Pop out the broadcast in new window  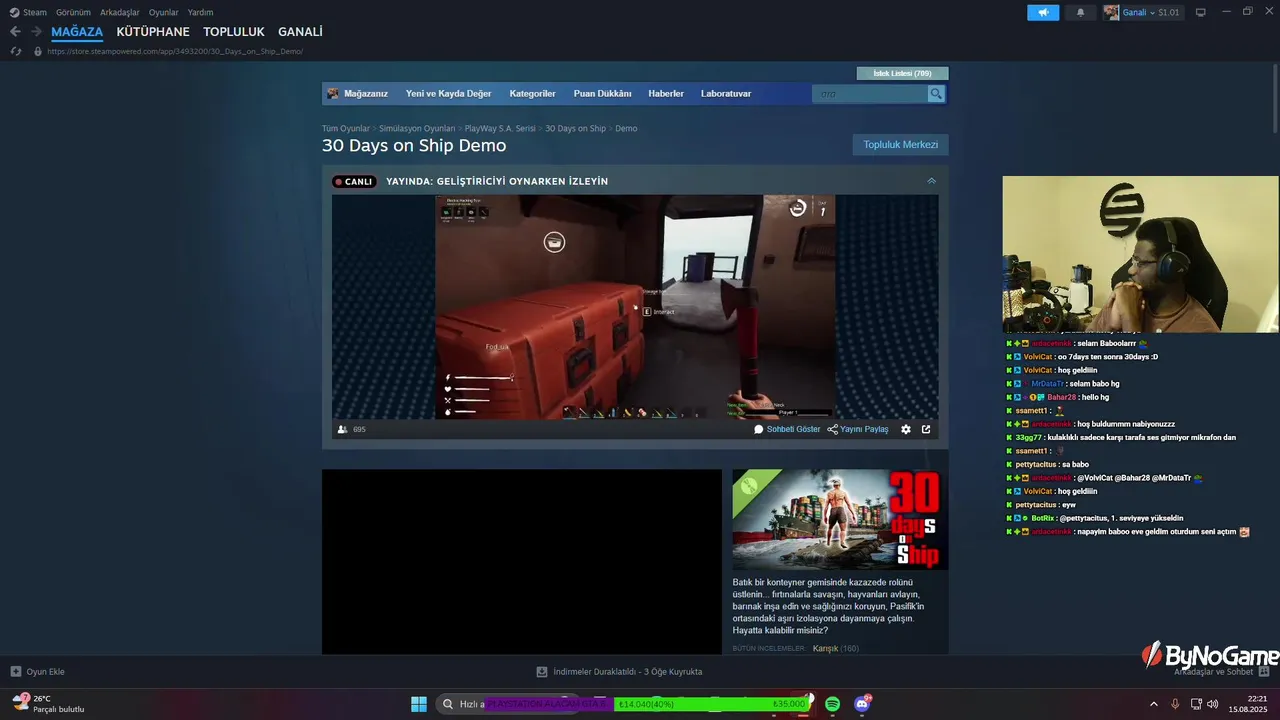[x=926, y=429]
